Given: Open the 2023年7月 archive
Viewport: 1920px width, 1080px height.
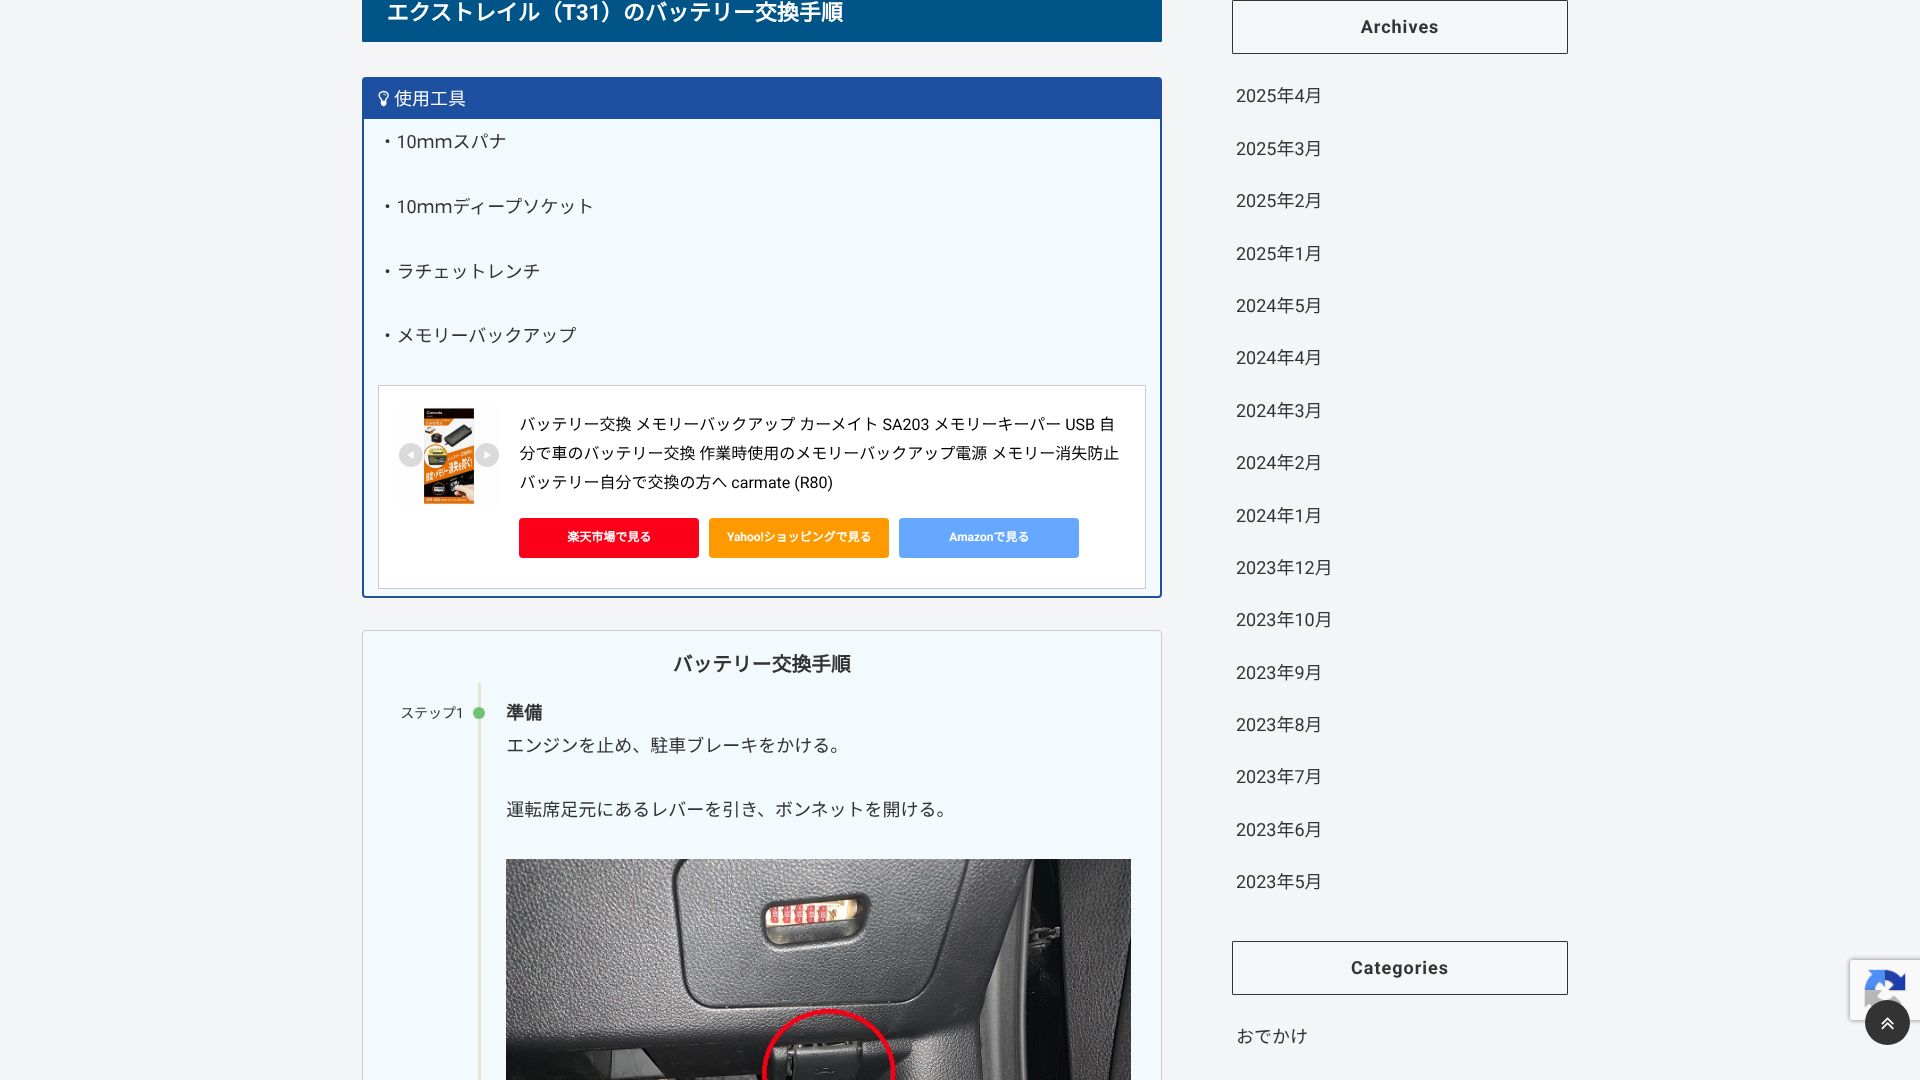Looking at the screenshot, I should 1278,777.
